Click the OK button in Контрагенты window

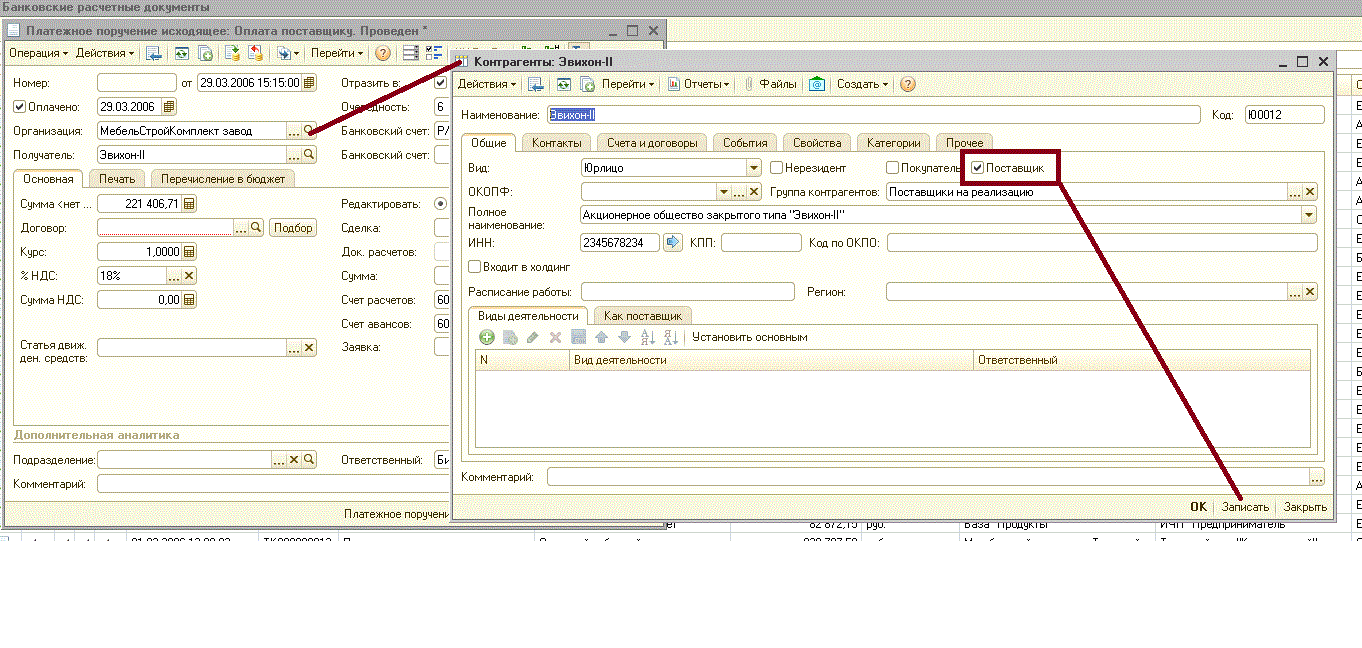click(x=1198, y=507)
